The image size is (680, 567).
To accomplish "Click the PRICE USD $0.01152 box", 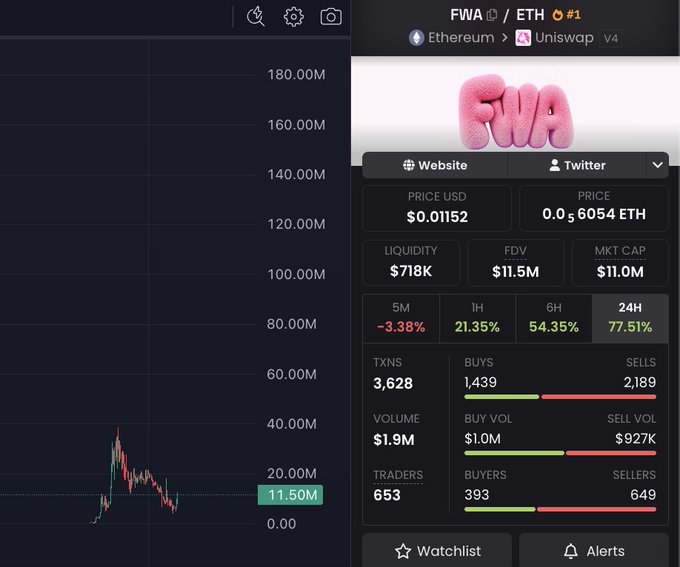I will (x=437, y=208).
